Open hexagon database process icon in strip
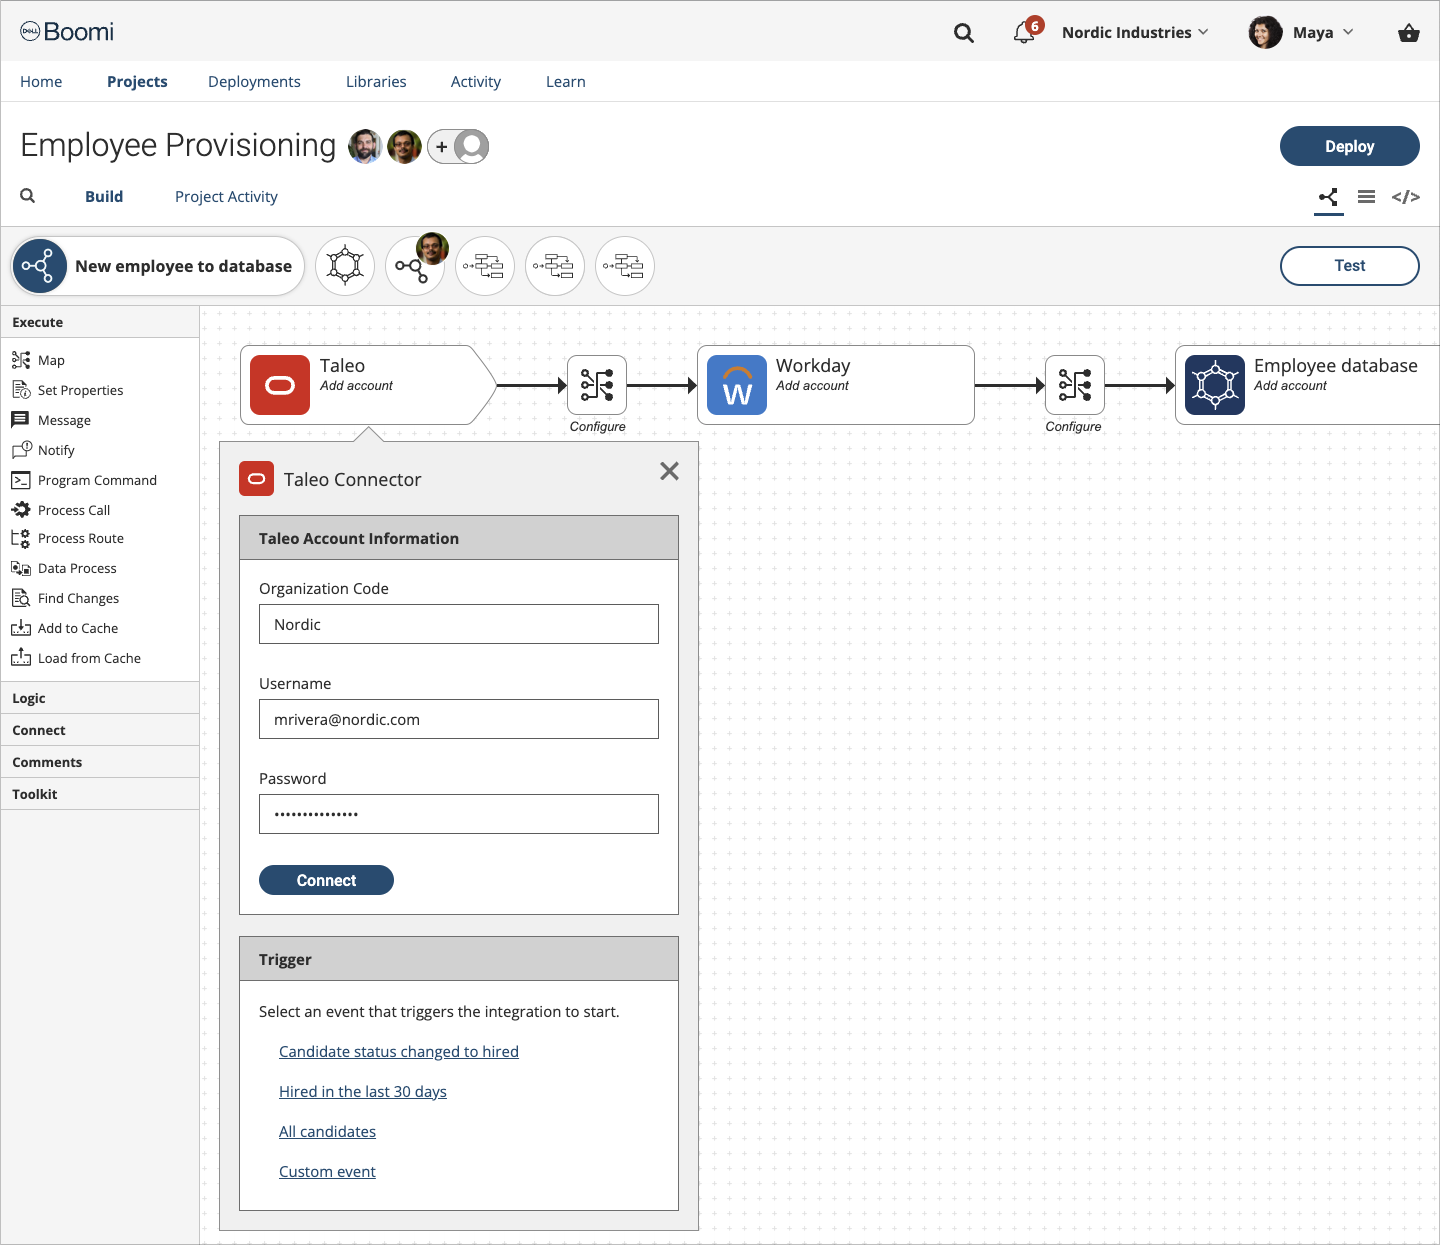Image resolution: width=1440 pixels, height=1245 pixels. coord(345,266)
